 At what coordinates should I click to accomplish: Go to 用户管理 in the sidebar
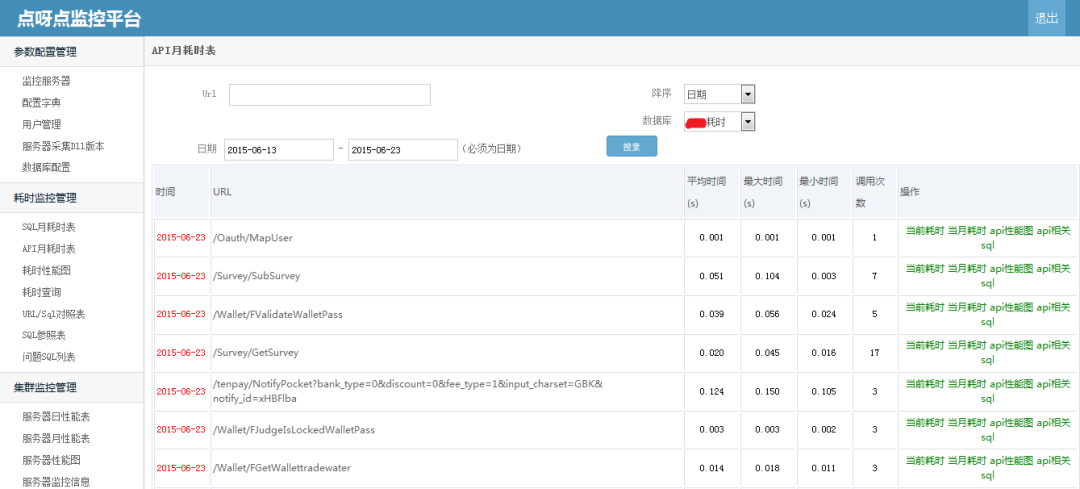coord(41,125)
